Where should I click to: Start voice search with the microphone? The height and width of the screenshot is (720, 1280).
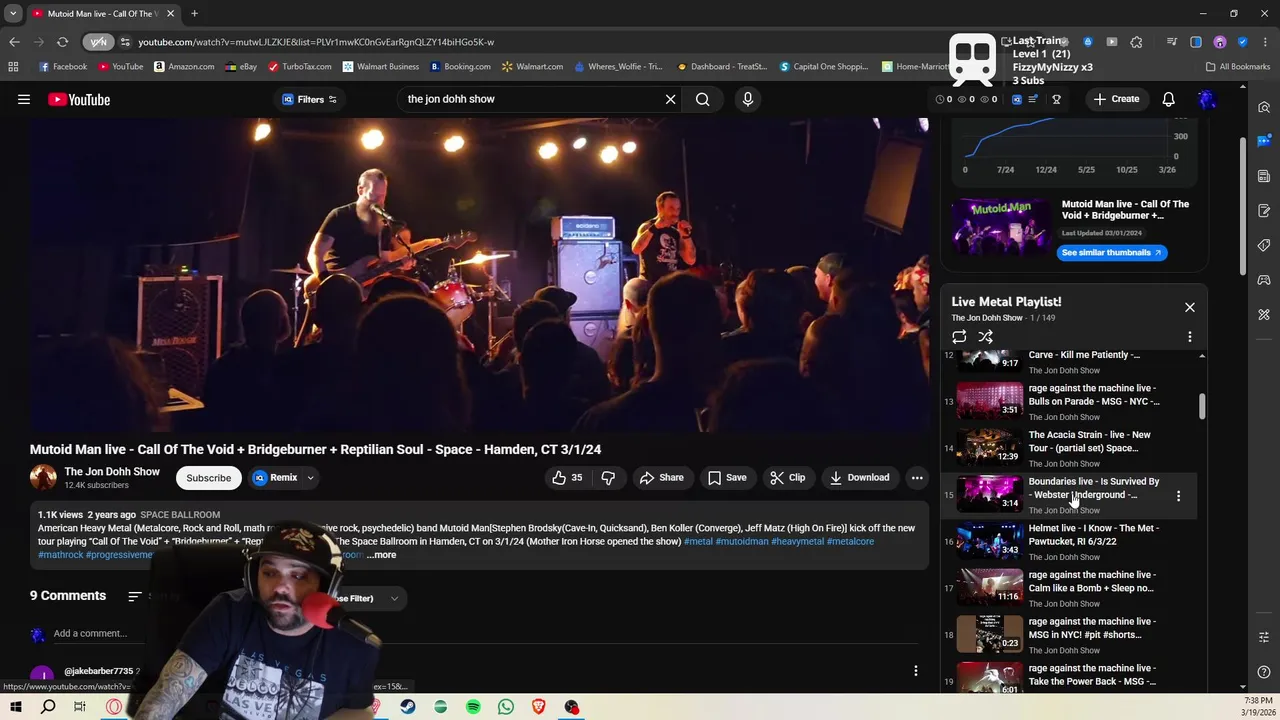click(747, 99)
